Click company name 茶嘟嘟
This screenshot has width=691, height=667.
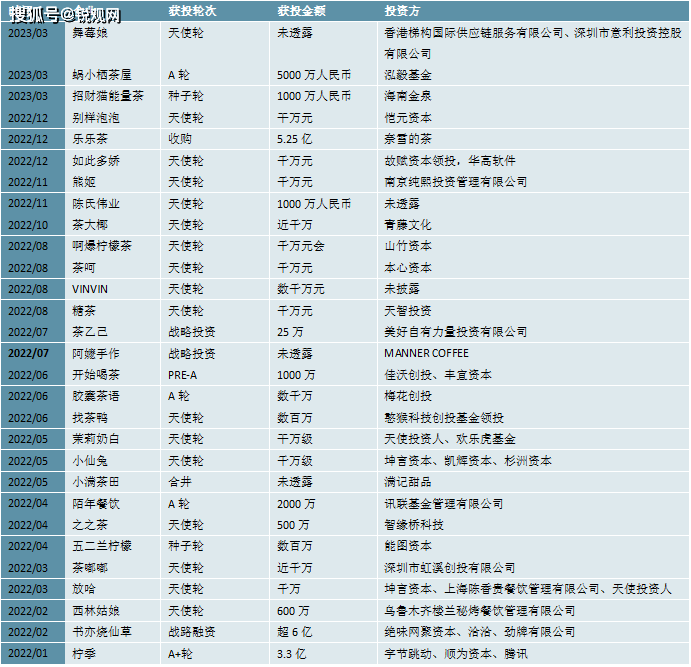[90, 567]
